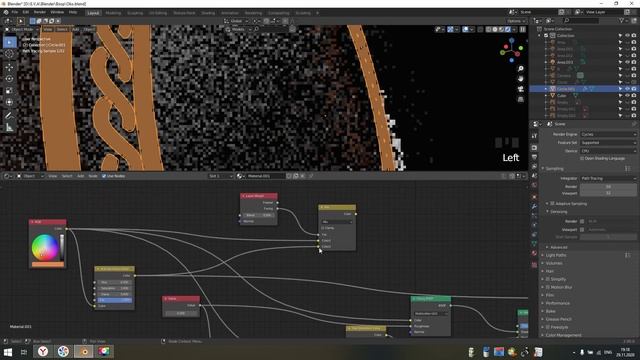Expand the Film panel

coord(550,295)
